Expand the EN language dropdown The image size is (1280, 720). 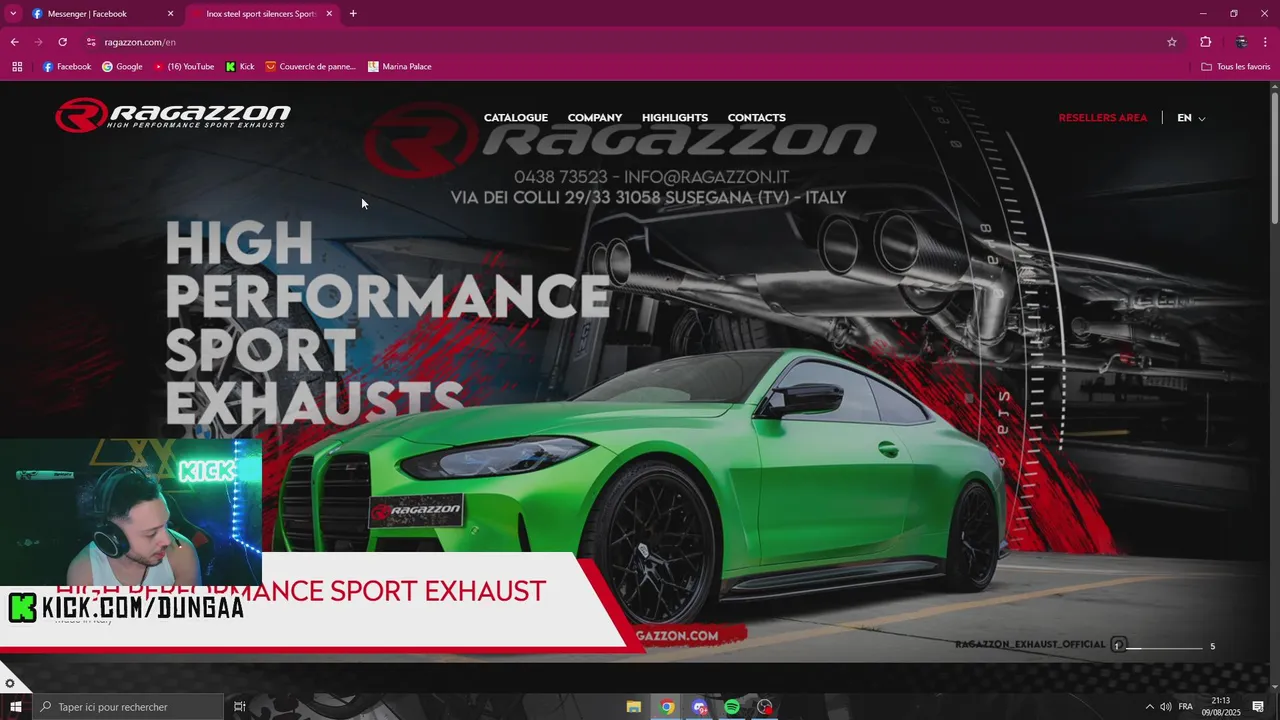[x=1191, y=118]
